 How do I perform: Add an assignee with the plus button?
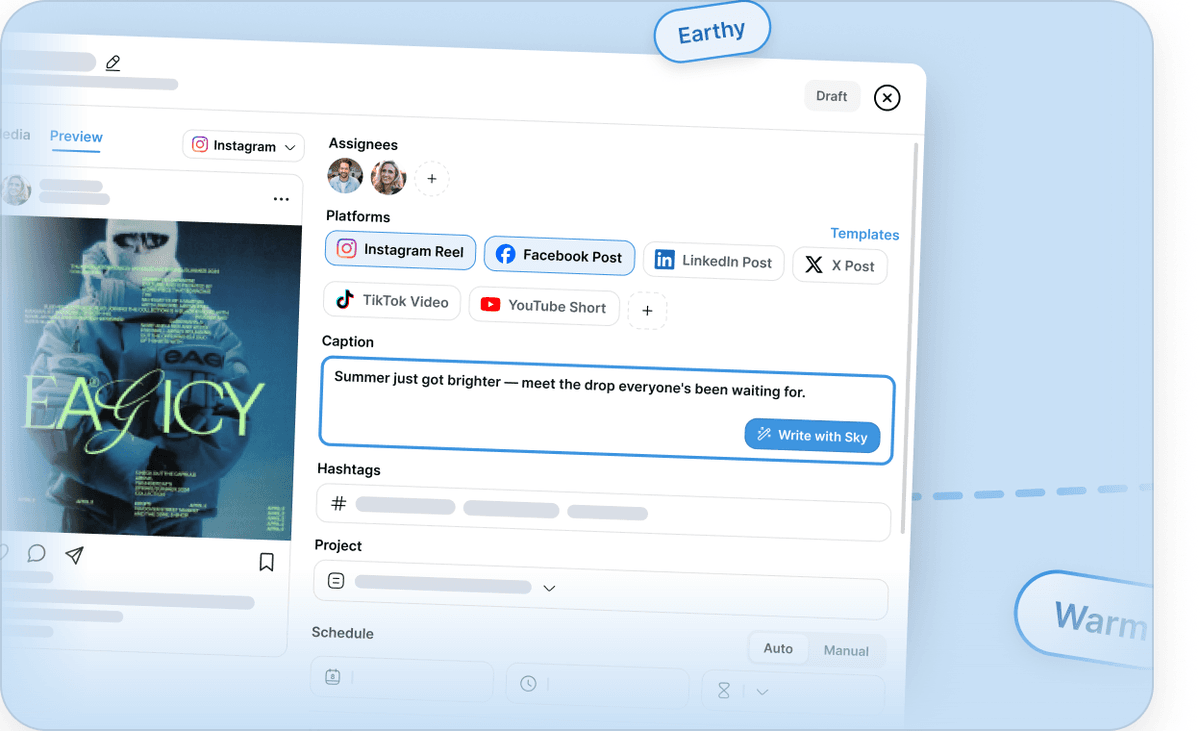click(x=432, y=179)
